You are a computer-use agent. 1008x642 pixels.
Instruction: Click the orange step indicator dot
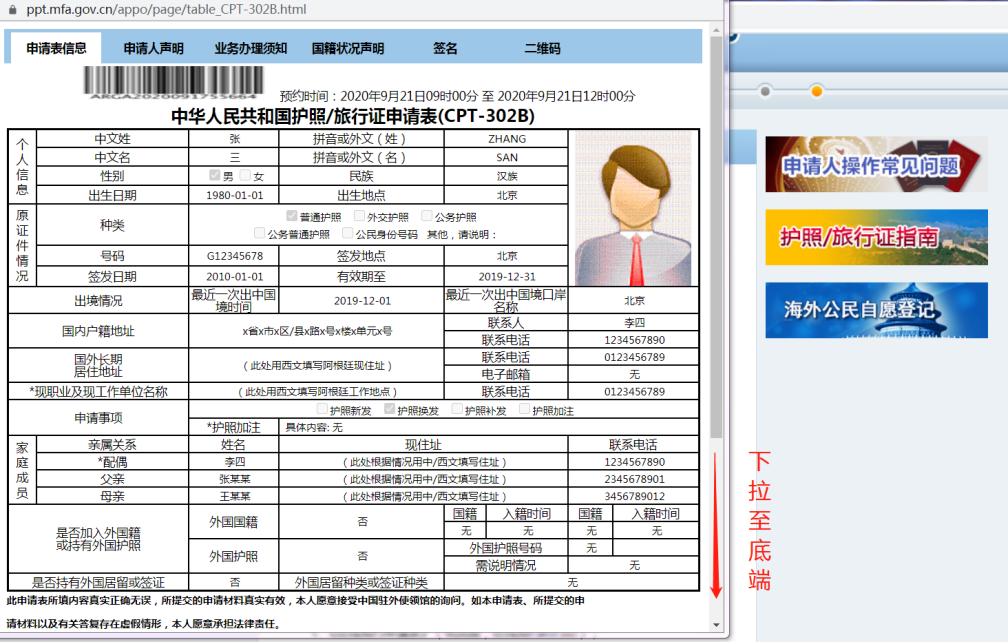point(816,91)
